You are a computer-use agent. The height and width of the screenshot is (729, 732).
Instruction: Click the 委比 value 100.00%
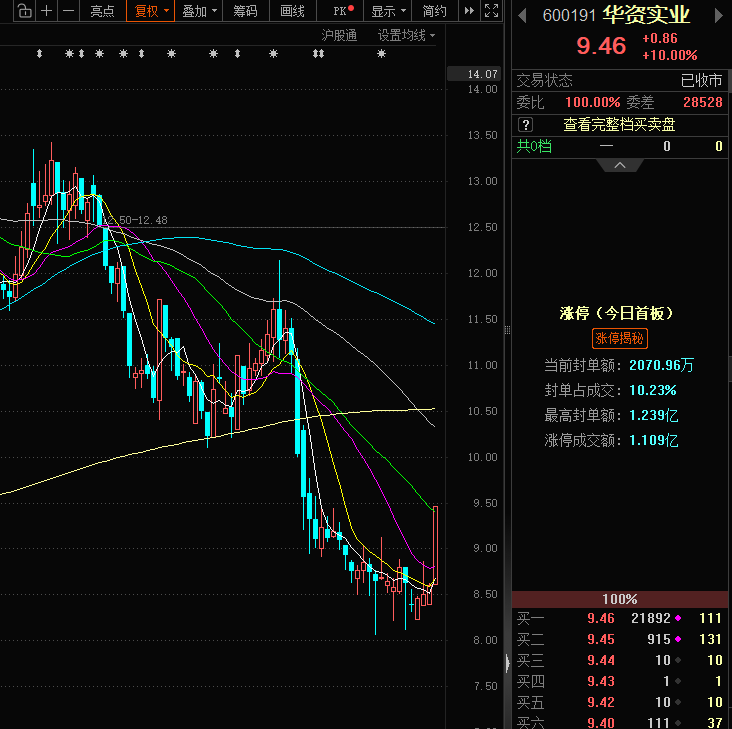(593, 102)
